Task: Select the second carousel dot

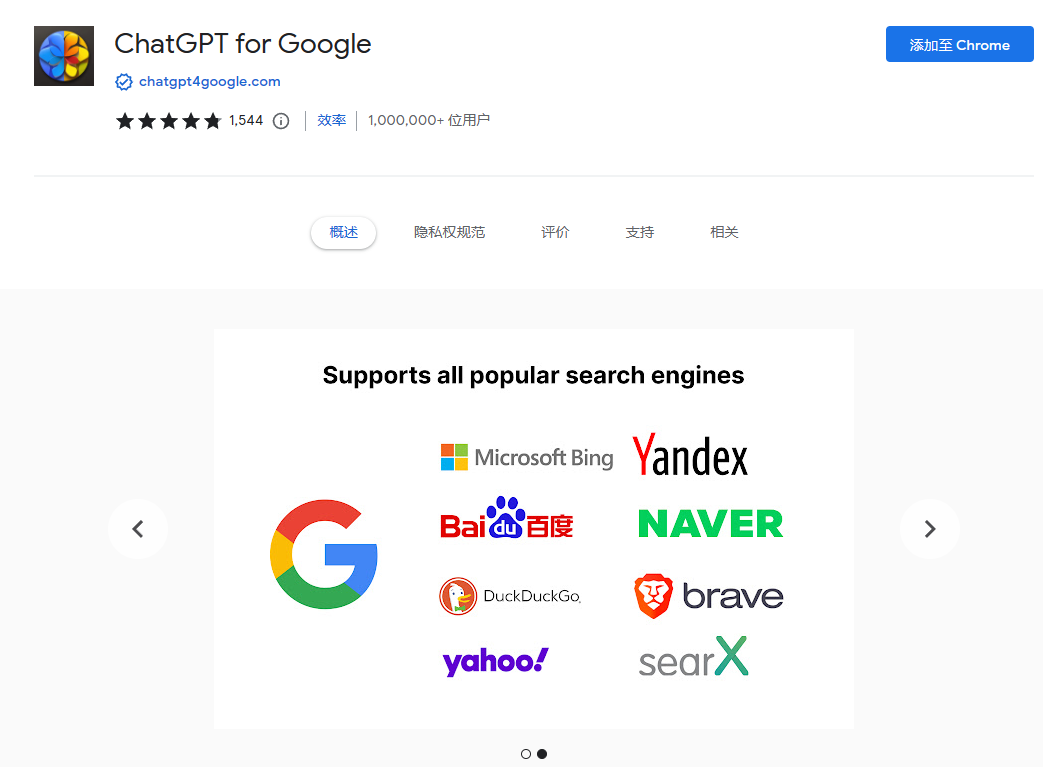Action: coord(541,753)
